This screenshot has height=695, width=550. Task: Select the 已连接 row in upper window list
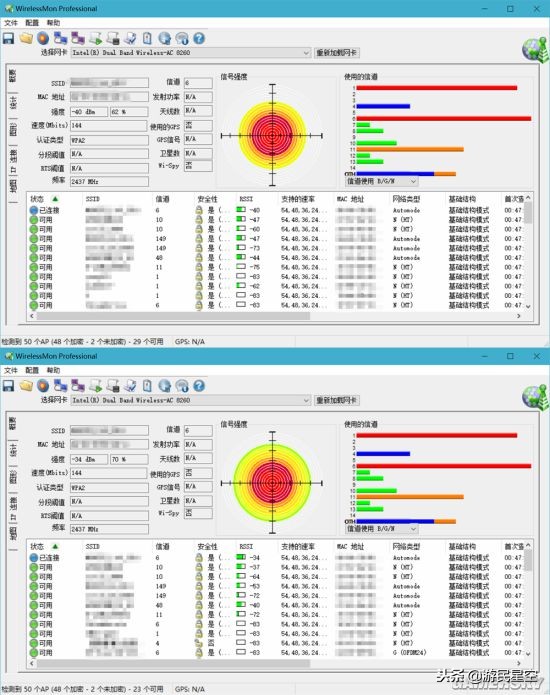point(277,210)
